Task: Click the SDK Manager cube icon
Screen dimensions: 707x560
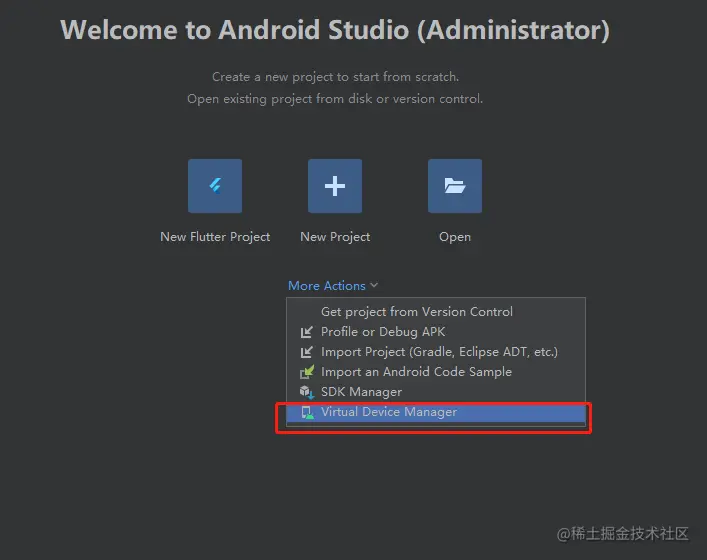Action: tap(307, 392)
